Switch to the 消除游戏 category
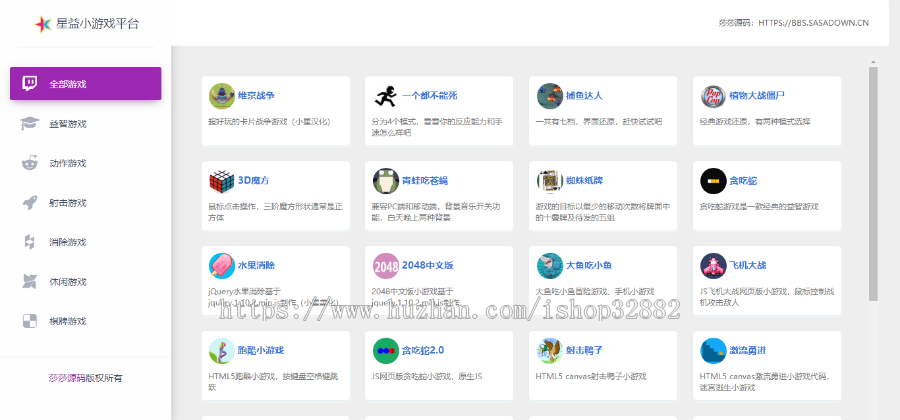The width and height of the screenshot is (900, 420). point(86,242)
